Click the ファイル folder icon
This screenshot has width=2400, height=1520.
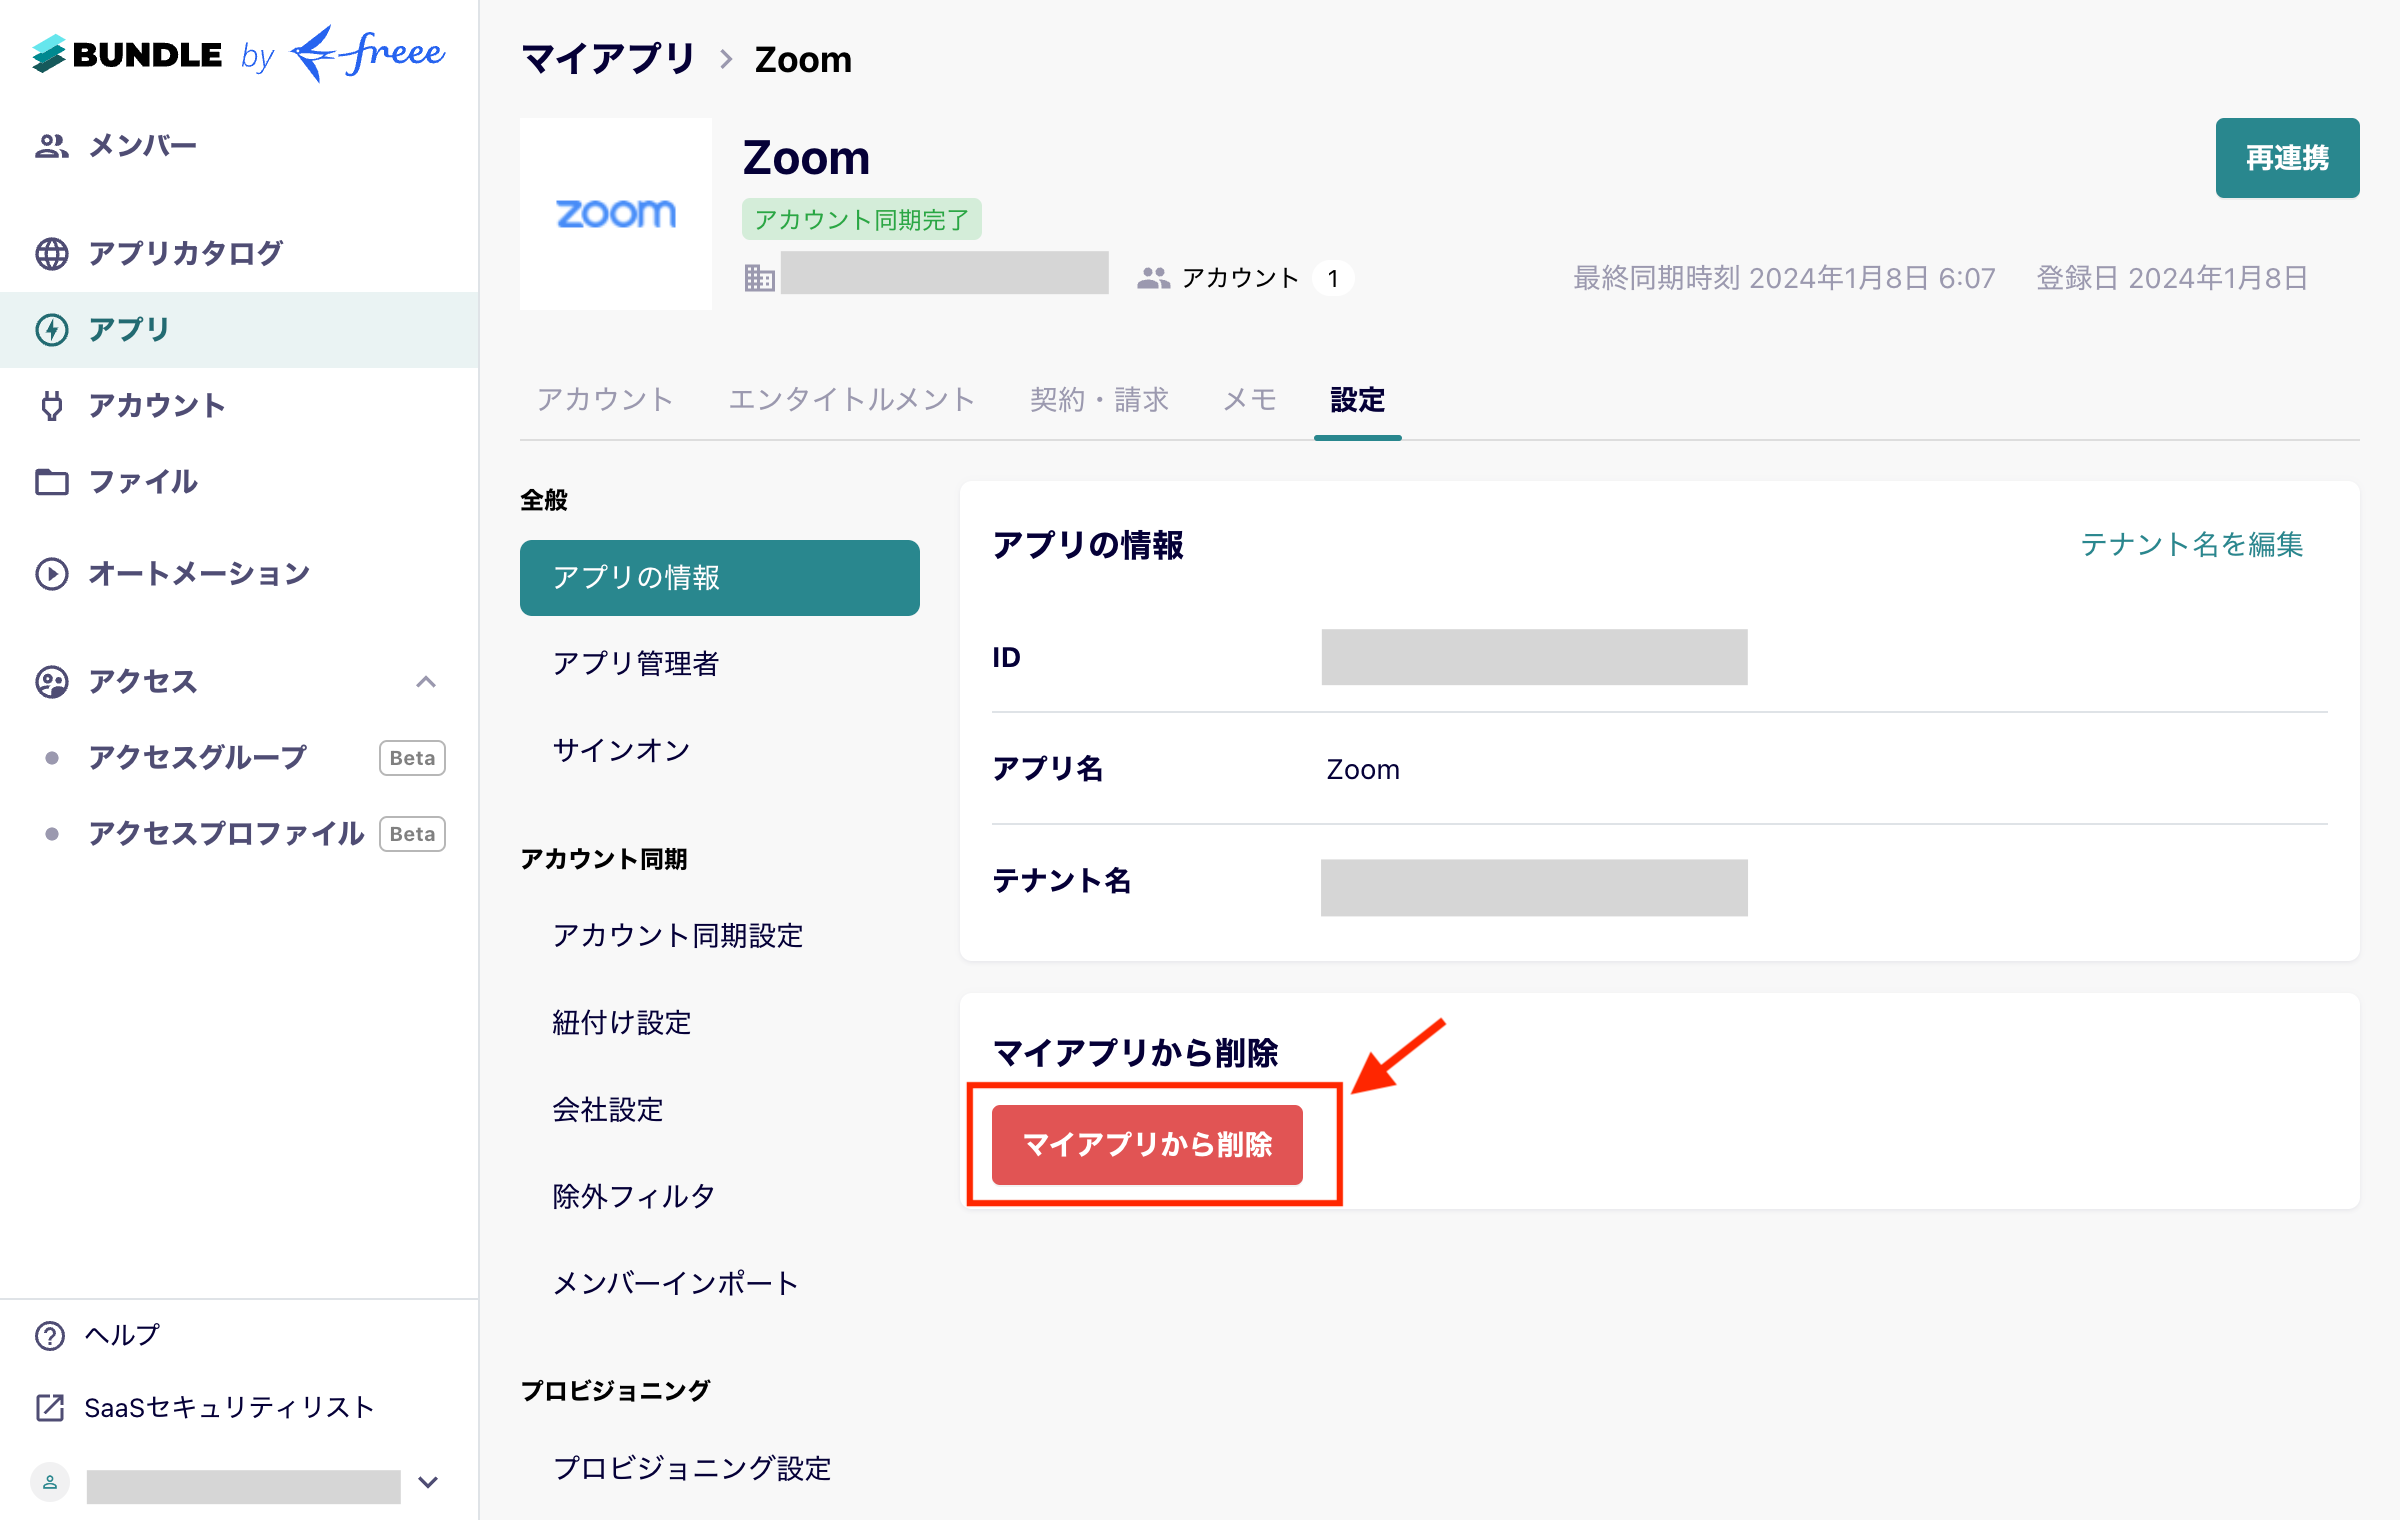pos(52,482)
